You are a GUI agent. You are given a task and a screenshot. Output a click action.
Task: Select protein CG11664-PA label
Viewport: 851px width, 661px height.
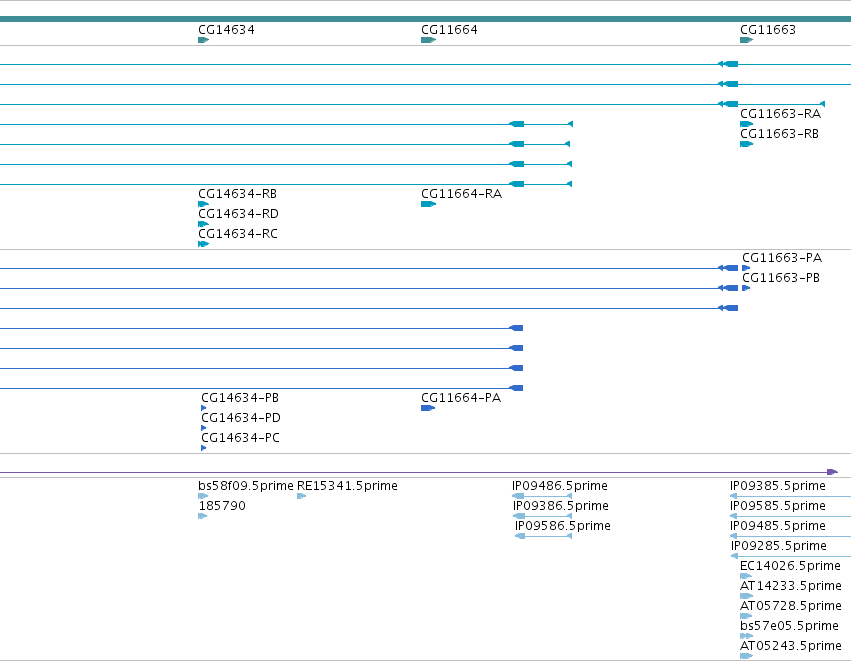click(x=461, y=398)
